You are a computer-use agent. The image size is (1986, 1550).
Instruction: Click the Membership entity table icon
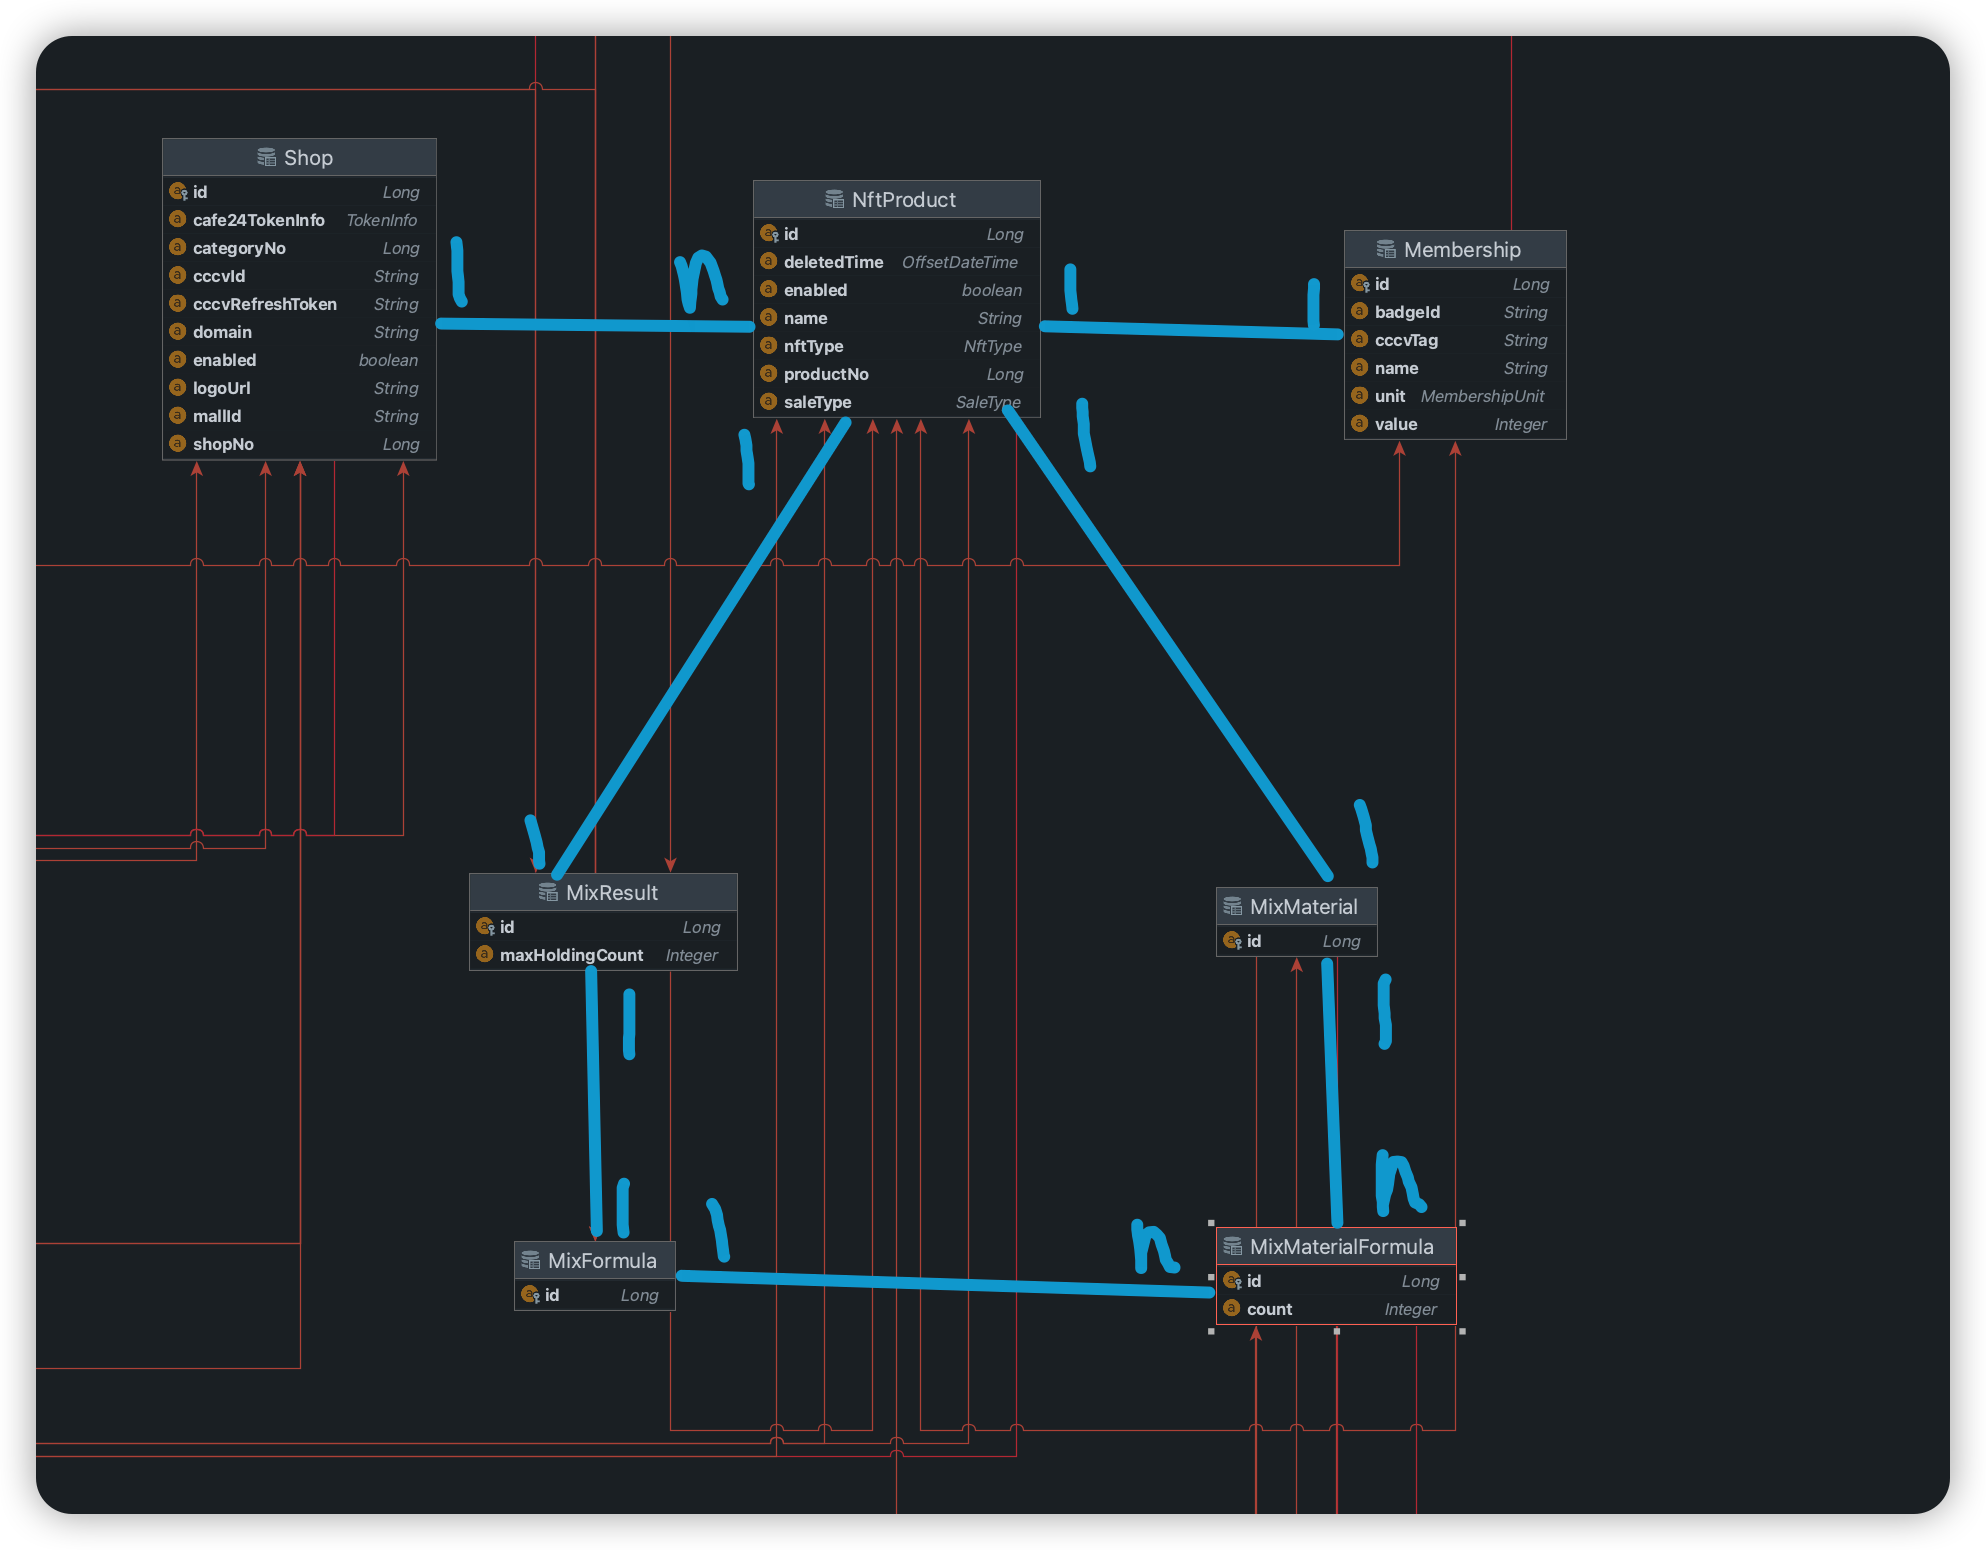pyautogui.click(x=1386, y=249)
